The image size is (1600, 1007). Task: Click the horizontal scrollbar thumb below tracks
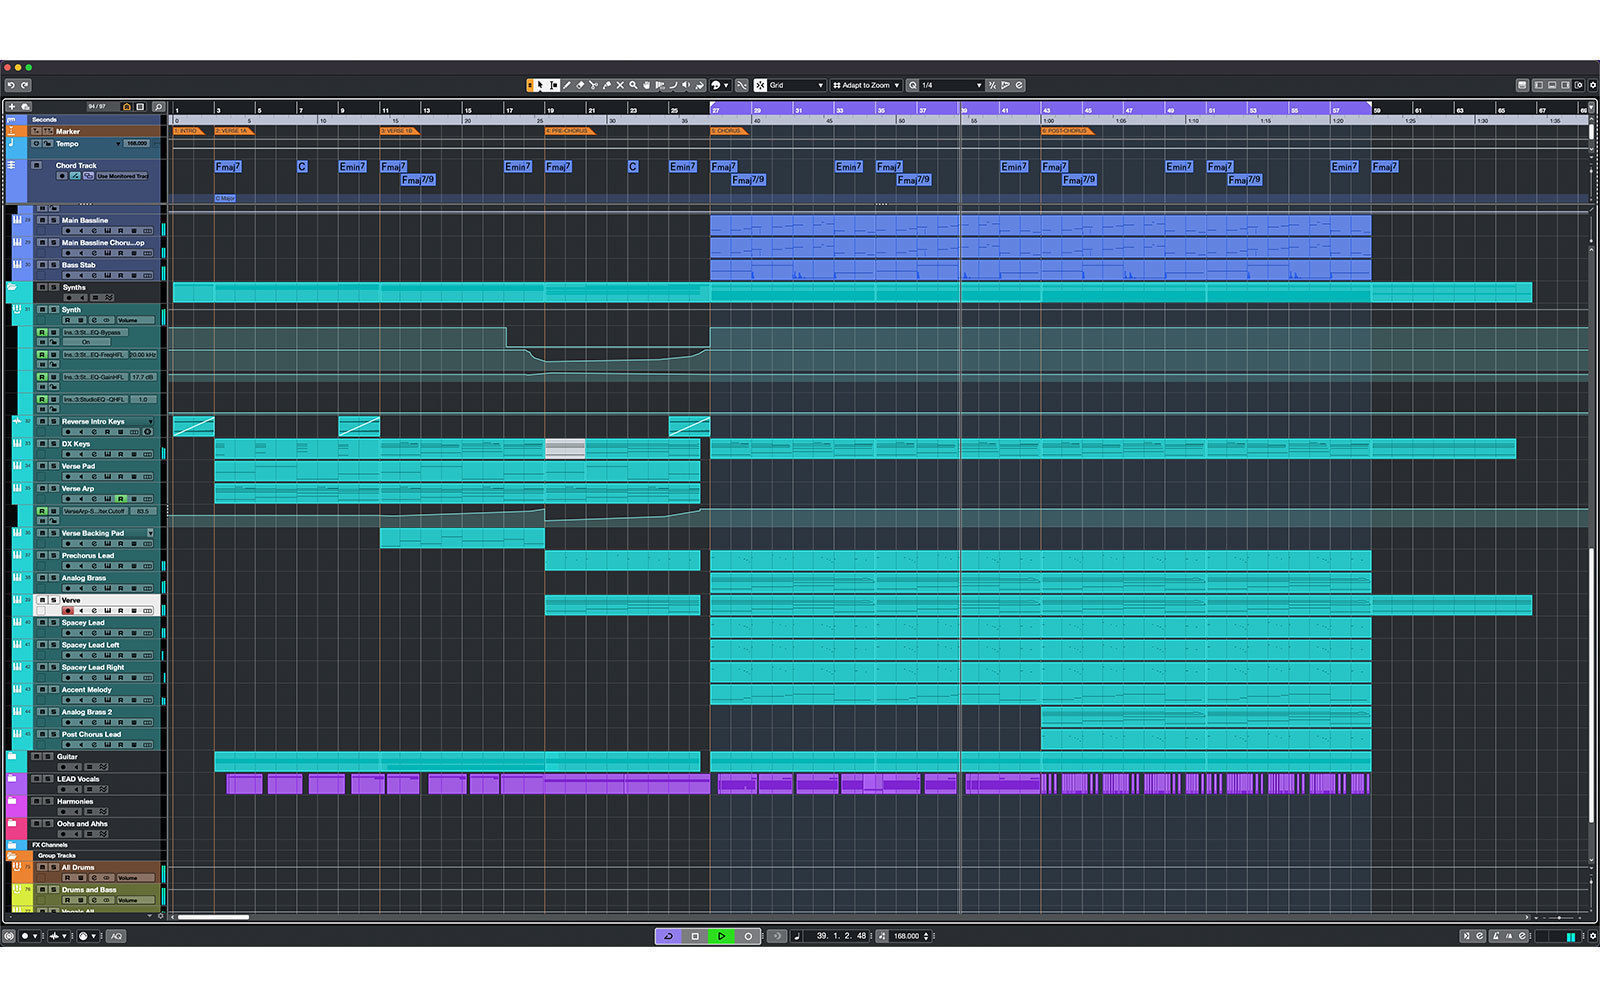213,917
